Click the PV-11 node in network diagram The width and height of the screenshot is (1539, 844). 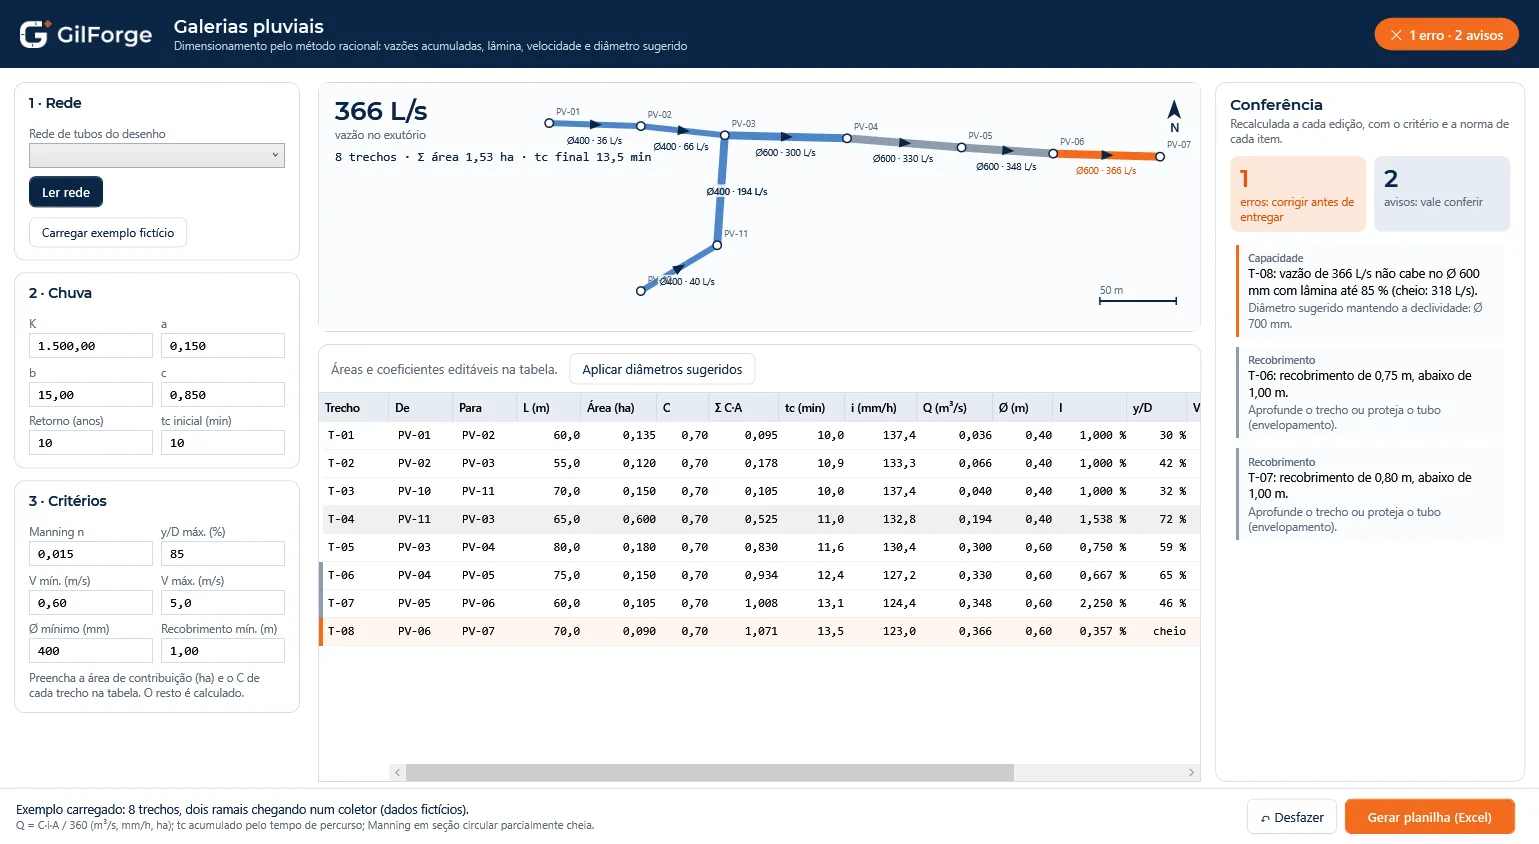(717, 245)
